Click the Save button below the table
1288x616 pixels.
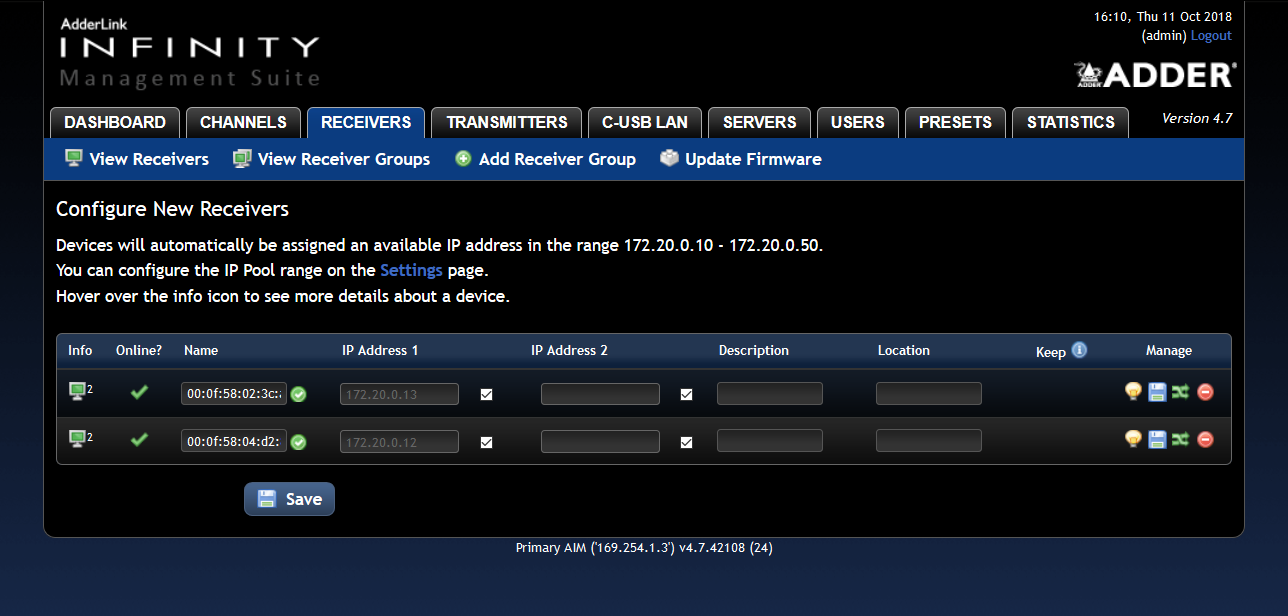point(289,499)
